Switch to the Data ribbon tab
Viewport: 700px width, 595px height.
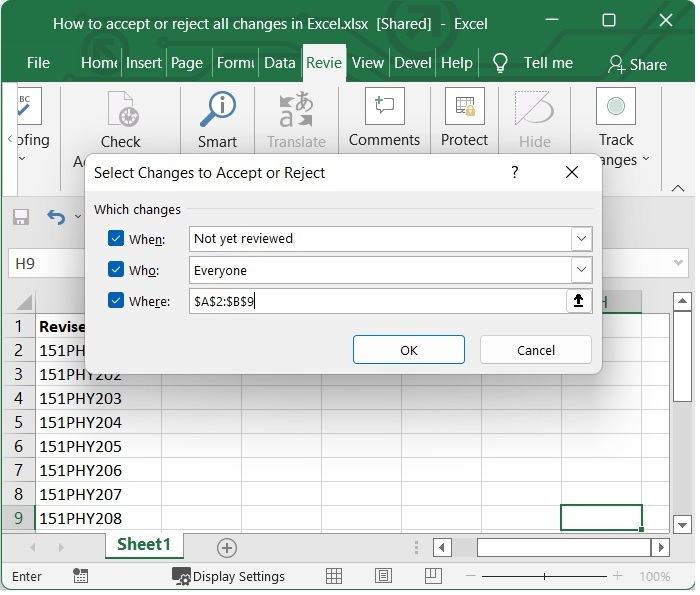click(x=279, y=63)
